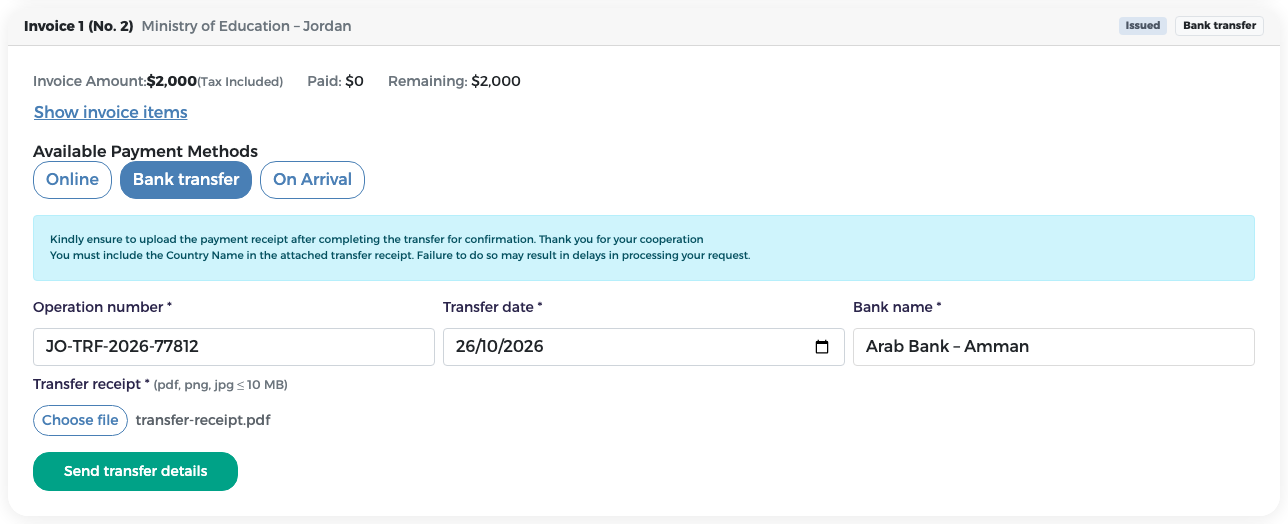This screenshot has width=1288, height=524.
Task: Click the Ministry of Education – Jordan text
Action: coord(247,26)
